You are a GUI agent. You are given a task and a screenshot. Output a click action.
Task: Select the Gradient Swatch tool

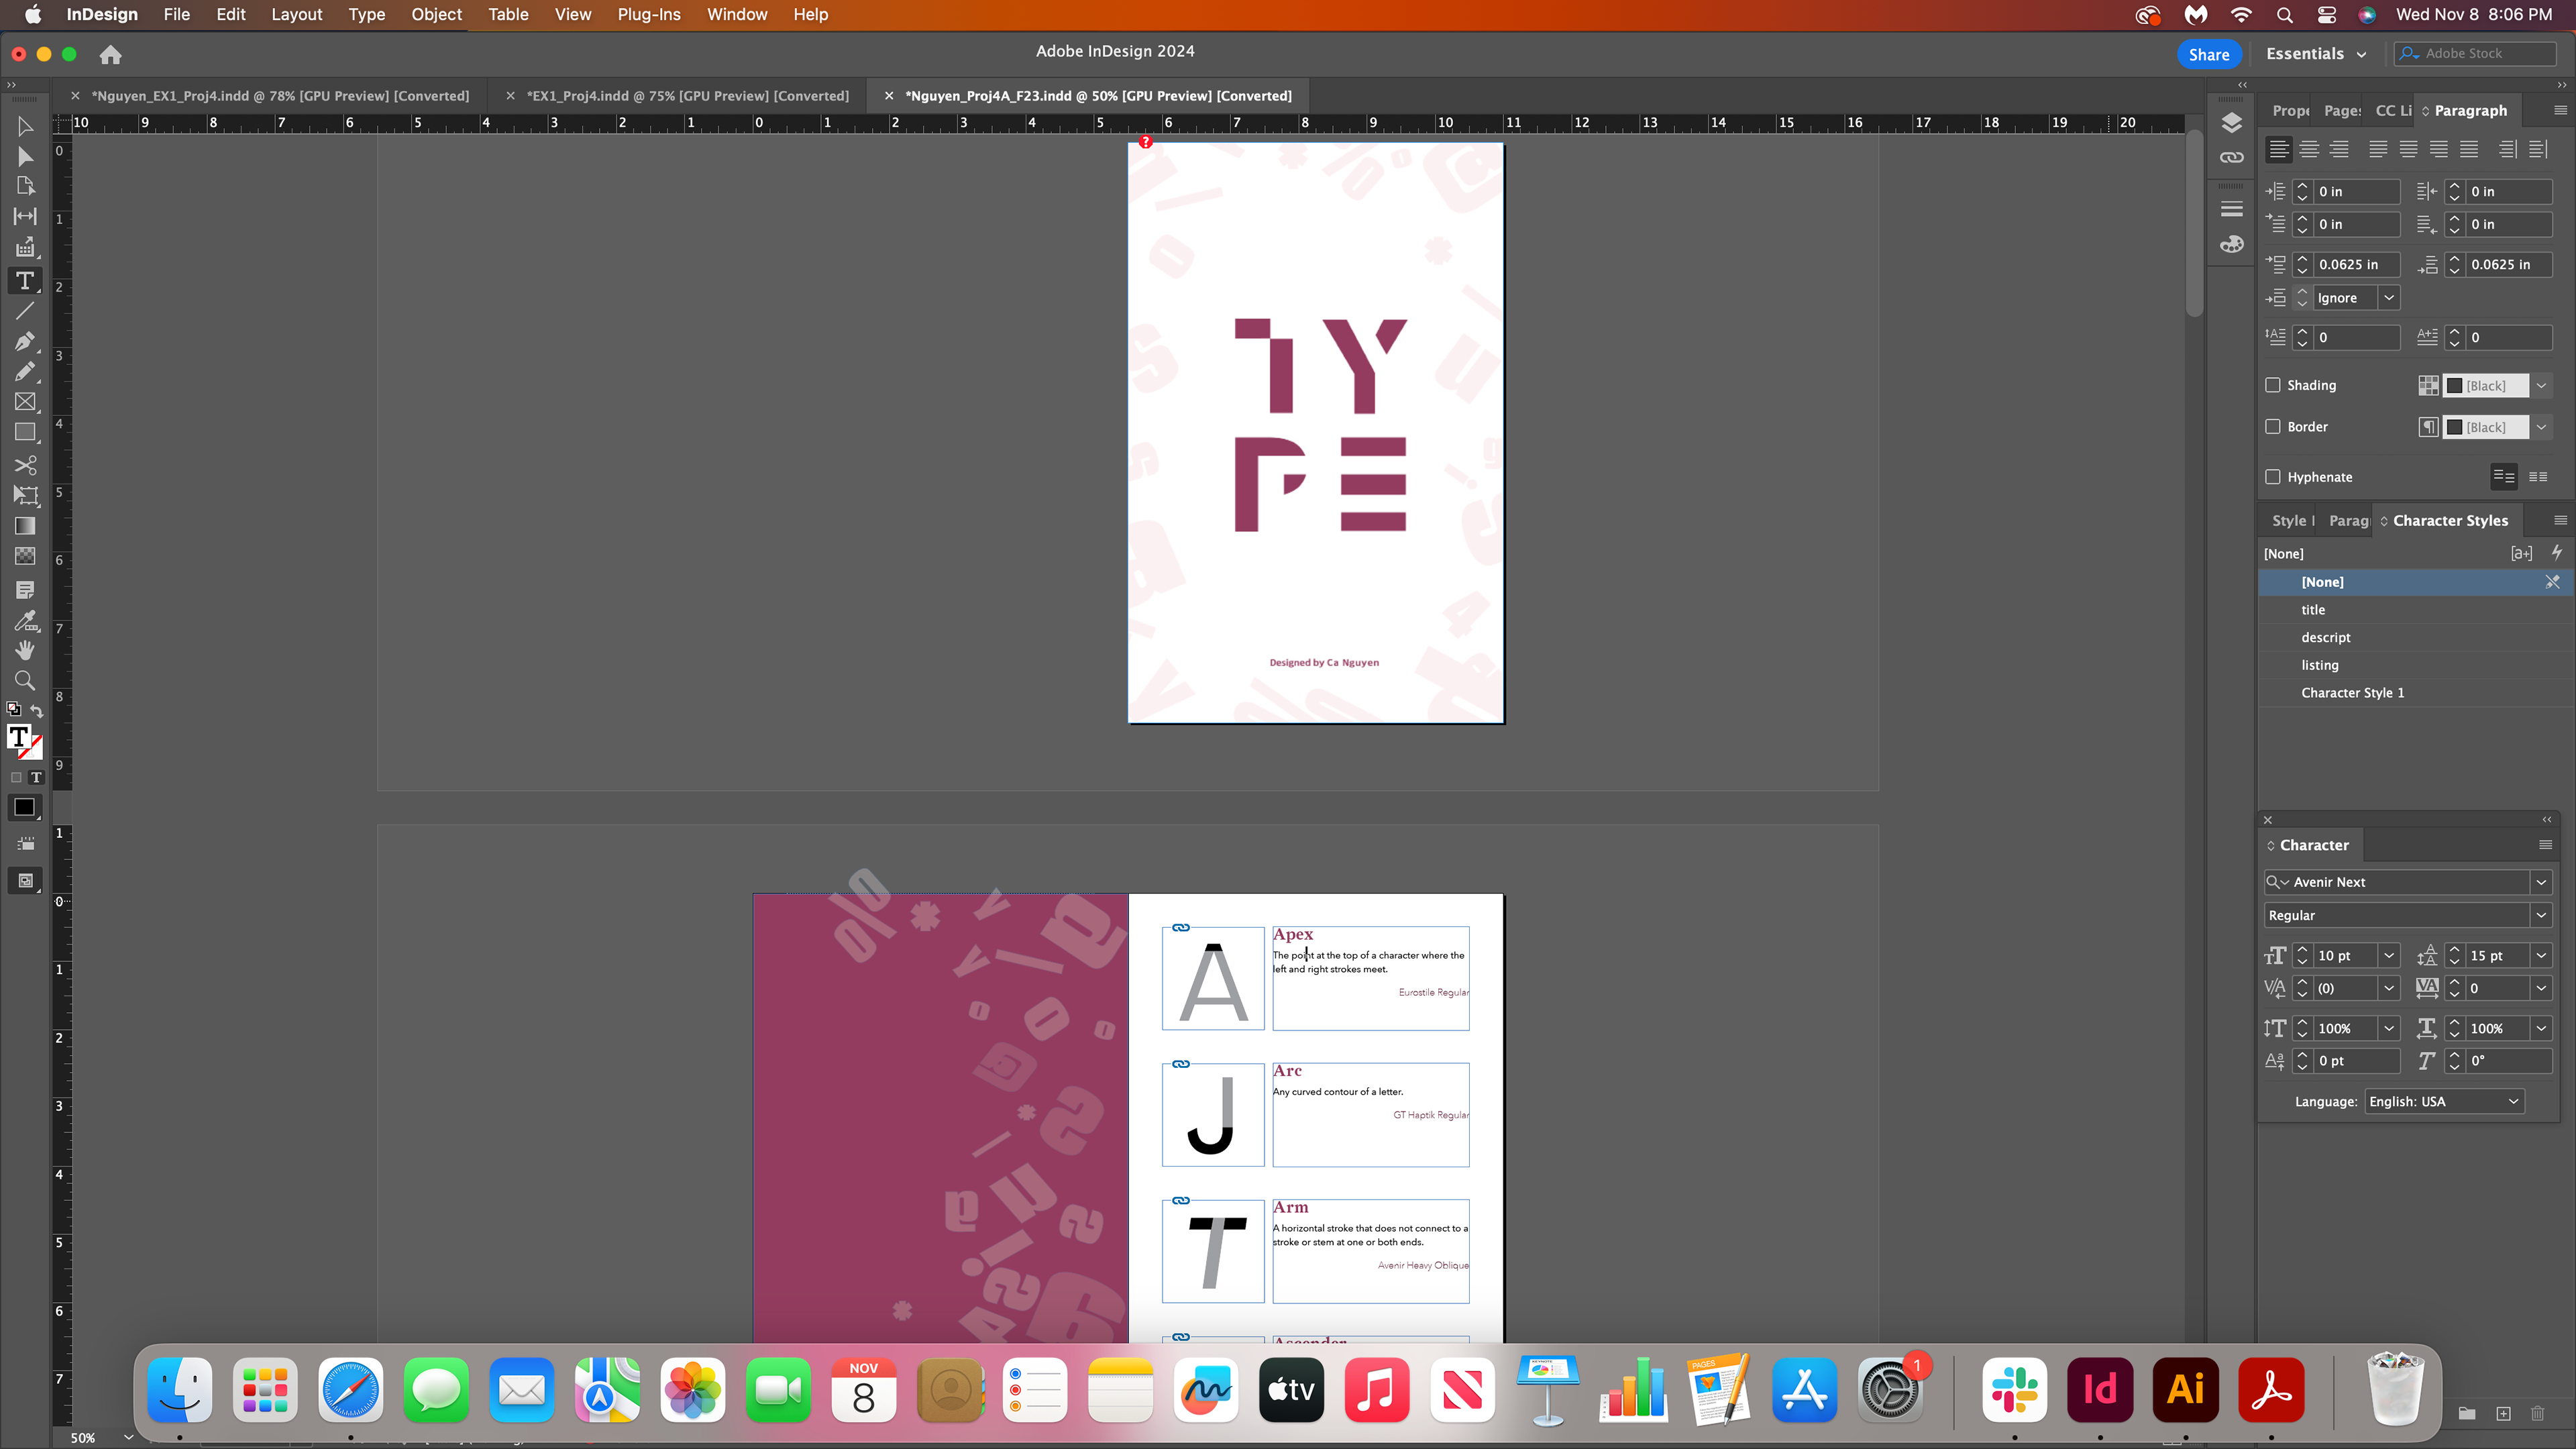click(x=25, y=526)
